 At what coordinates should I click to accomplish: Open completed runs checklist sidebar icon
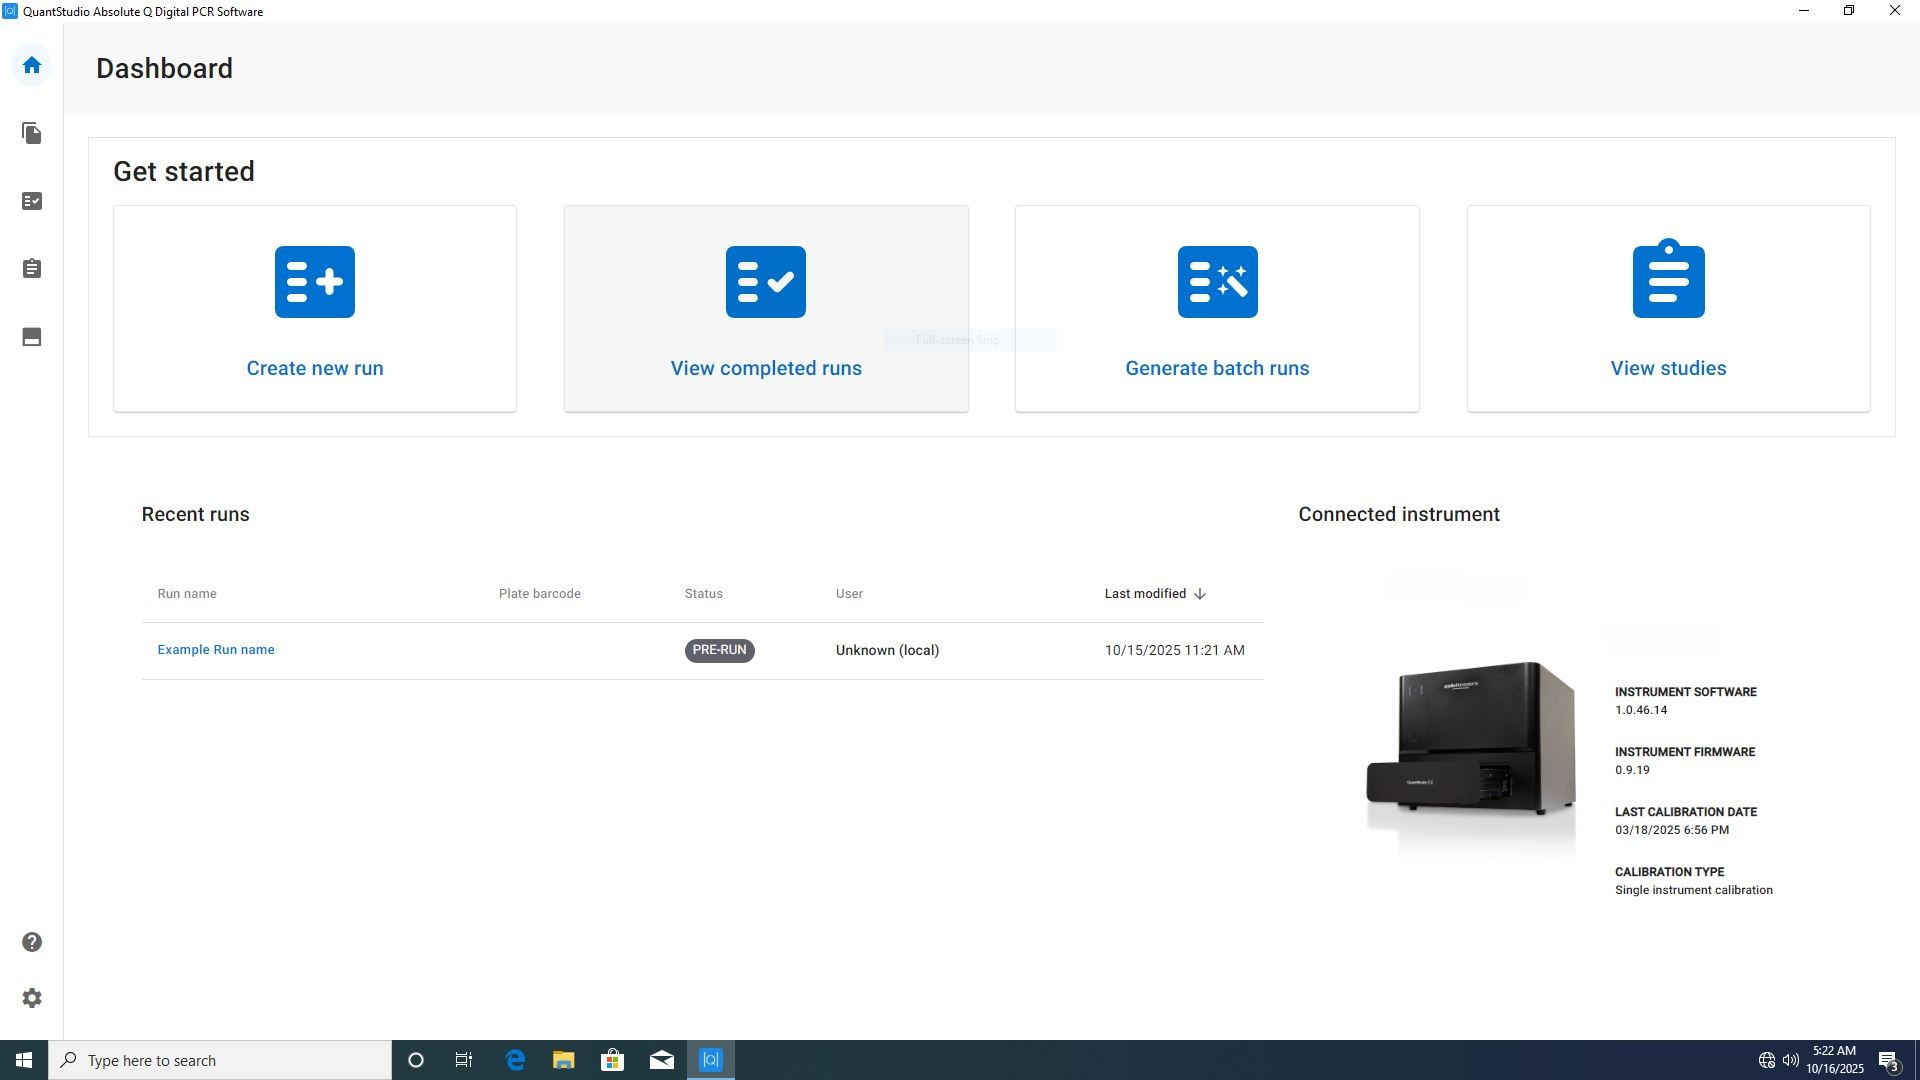pyautogui.click(x=32, y=201)
